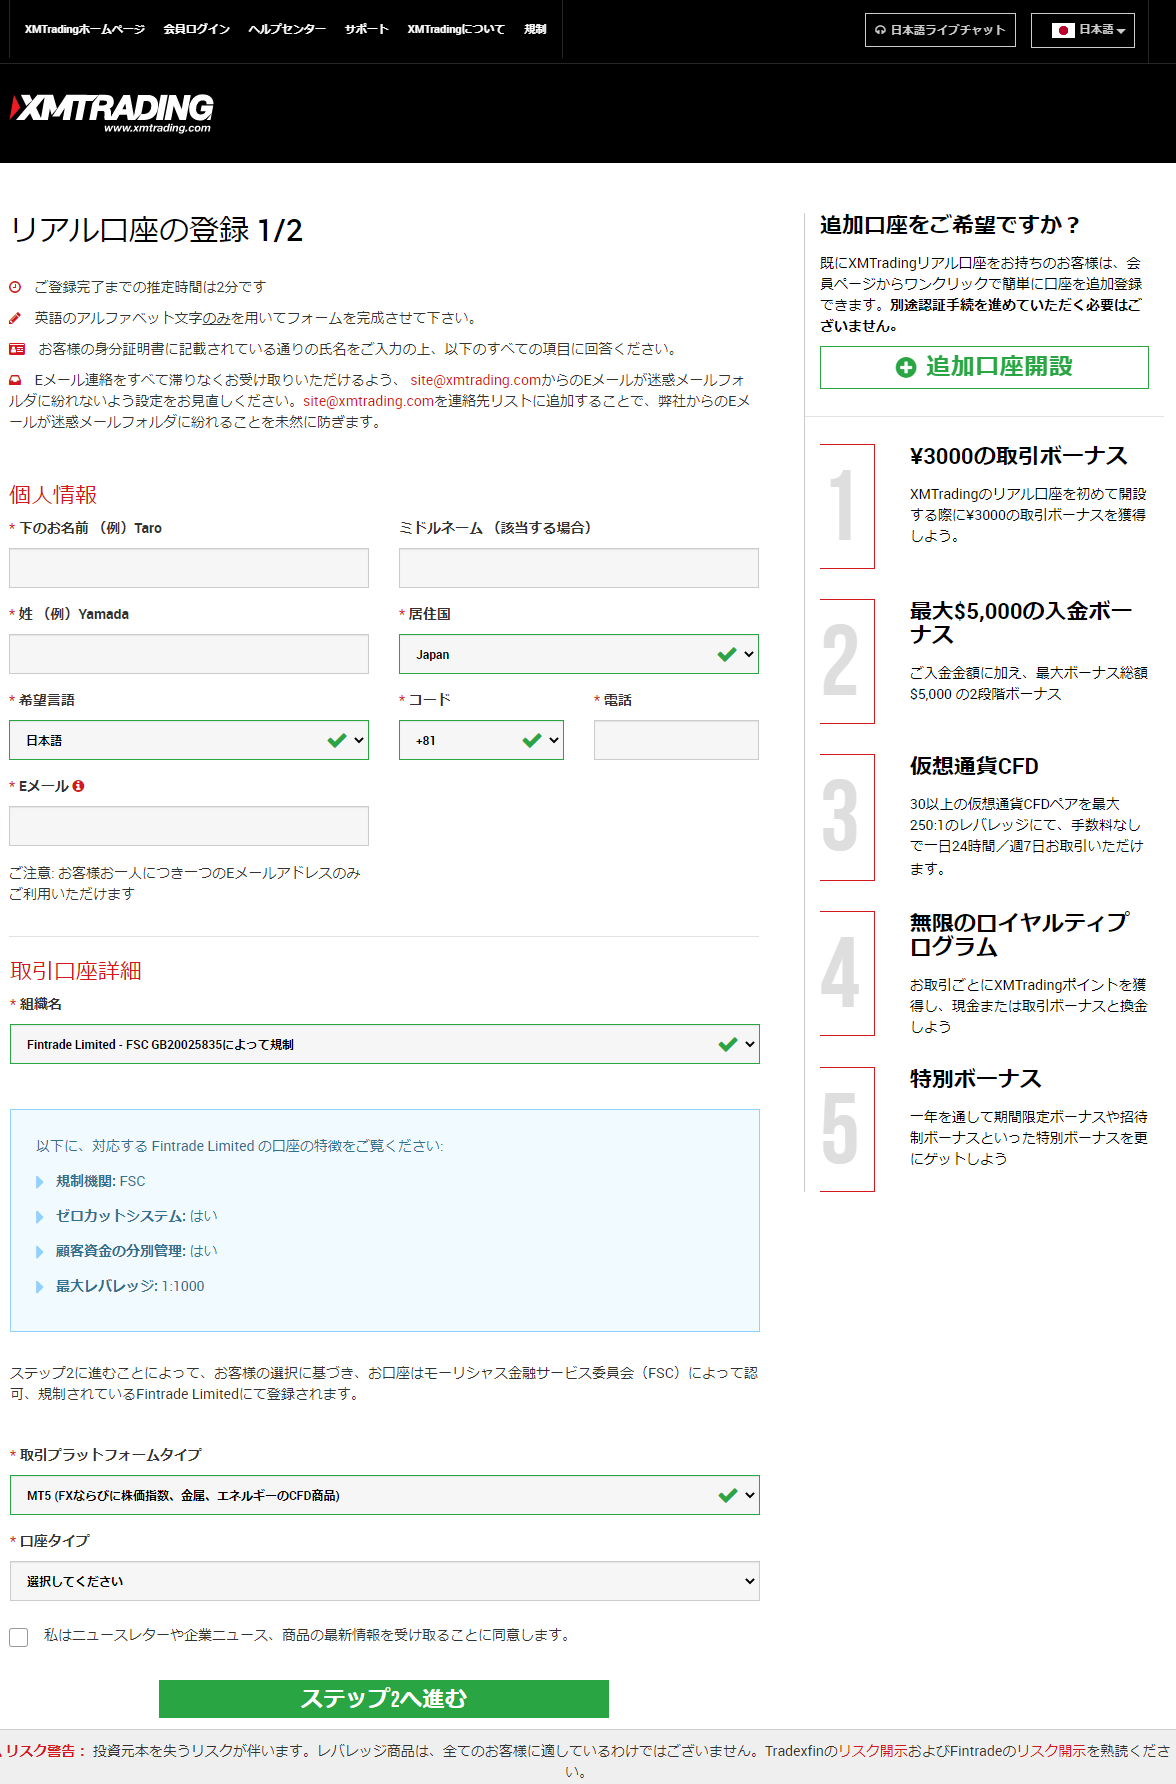The image size is (1176, 1784).
Task: Open the 組織名 Fintrade Limited dropdown
Action: [x=385, y=1044]
